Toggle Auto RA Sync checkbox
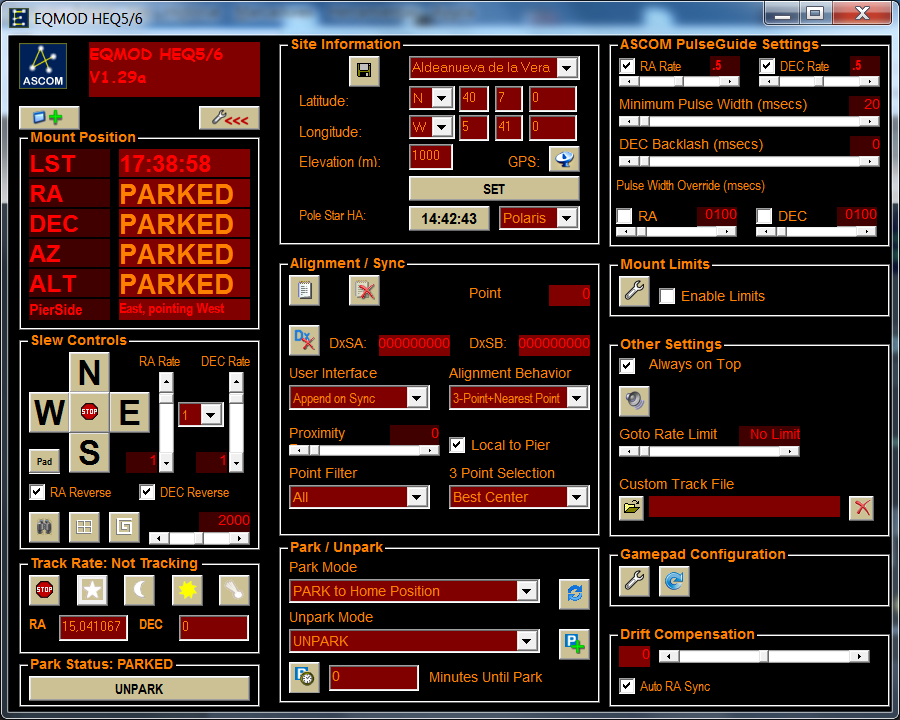 tap(627, 686)
